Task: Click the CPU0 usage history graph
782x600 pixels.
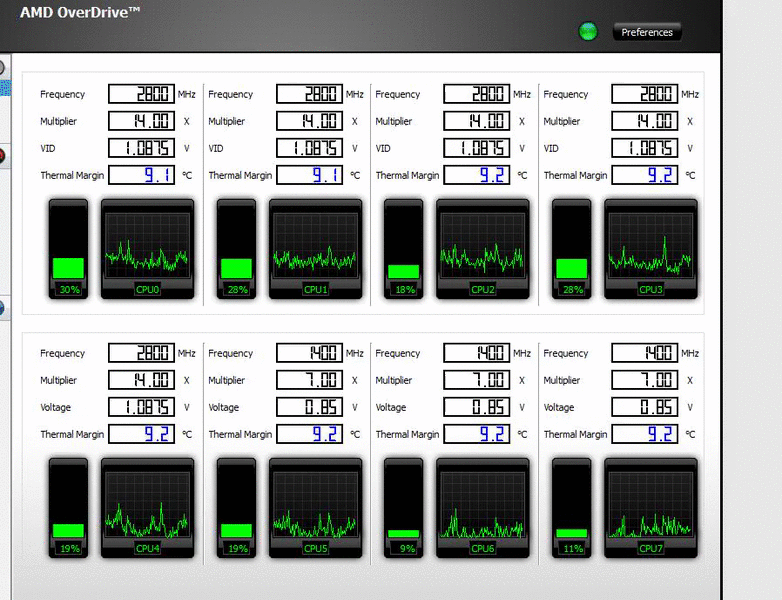Action: click(x=148, y=249)
